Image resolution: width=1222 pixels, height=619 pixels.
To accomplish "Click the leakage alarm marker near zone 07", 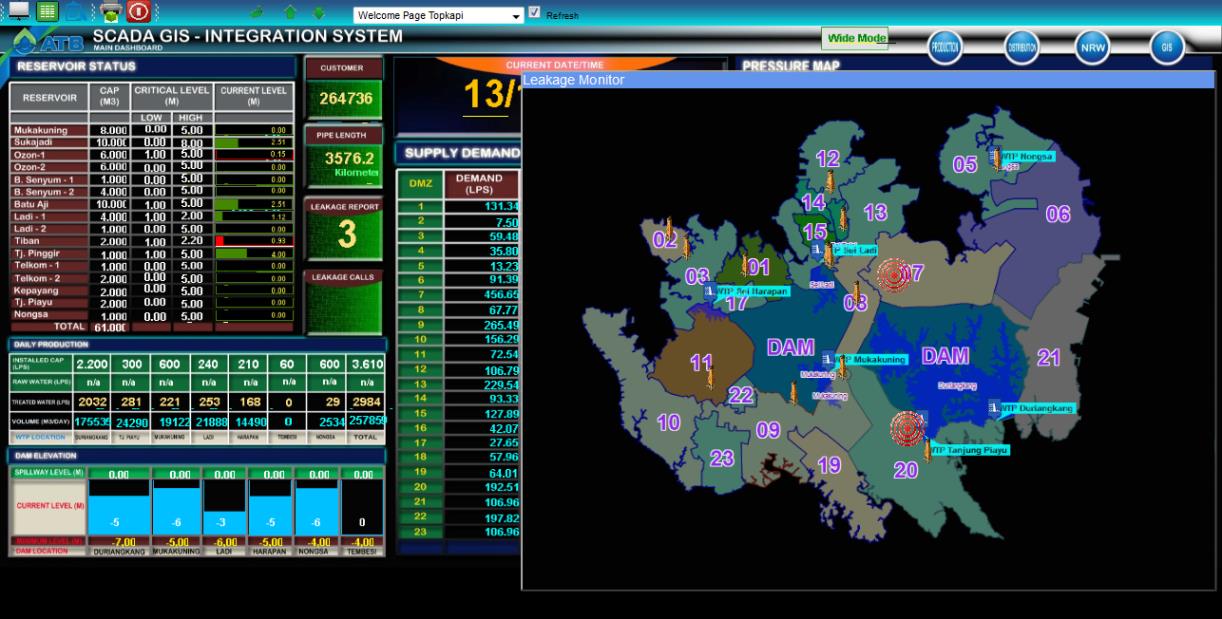I will click(x=892, y=273).
